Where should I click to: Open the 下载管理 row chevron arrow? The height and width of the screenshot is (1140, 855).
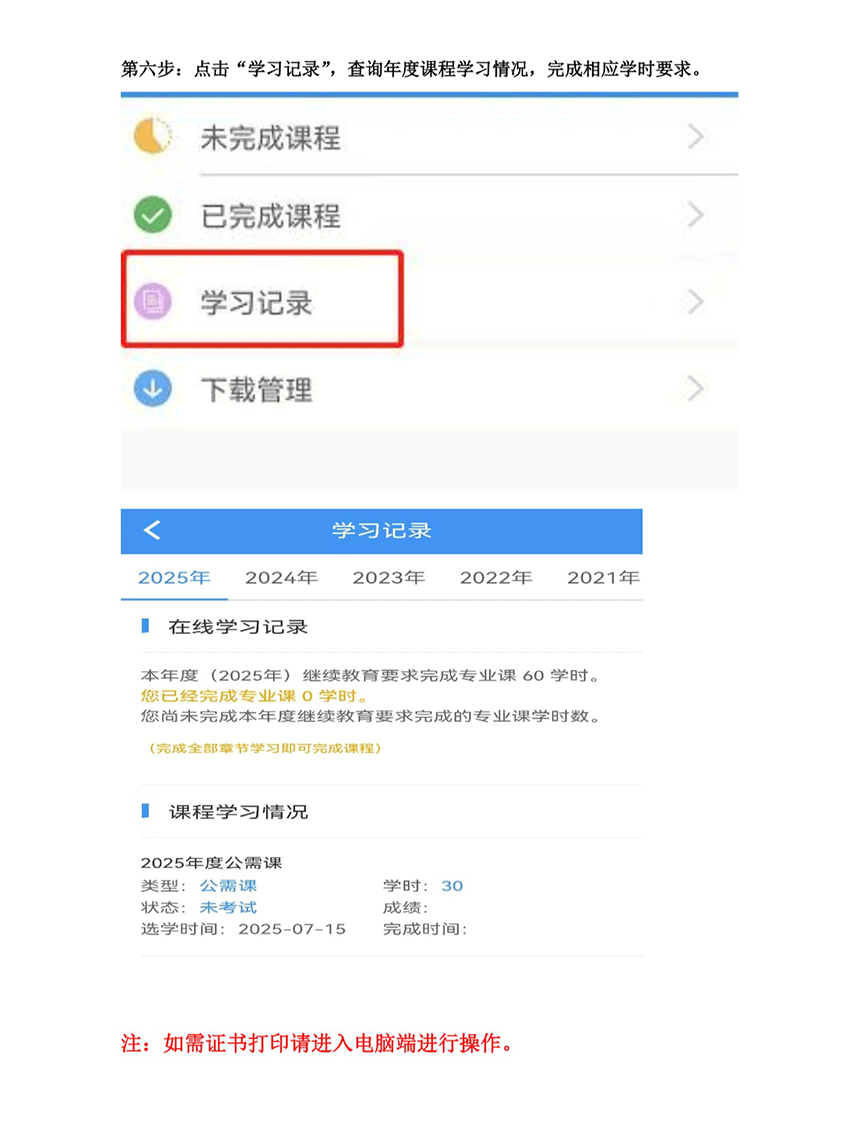(696, 390)
